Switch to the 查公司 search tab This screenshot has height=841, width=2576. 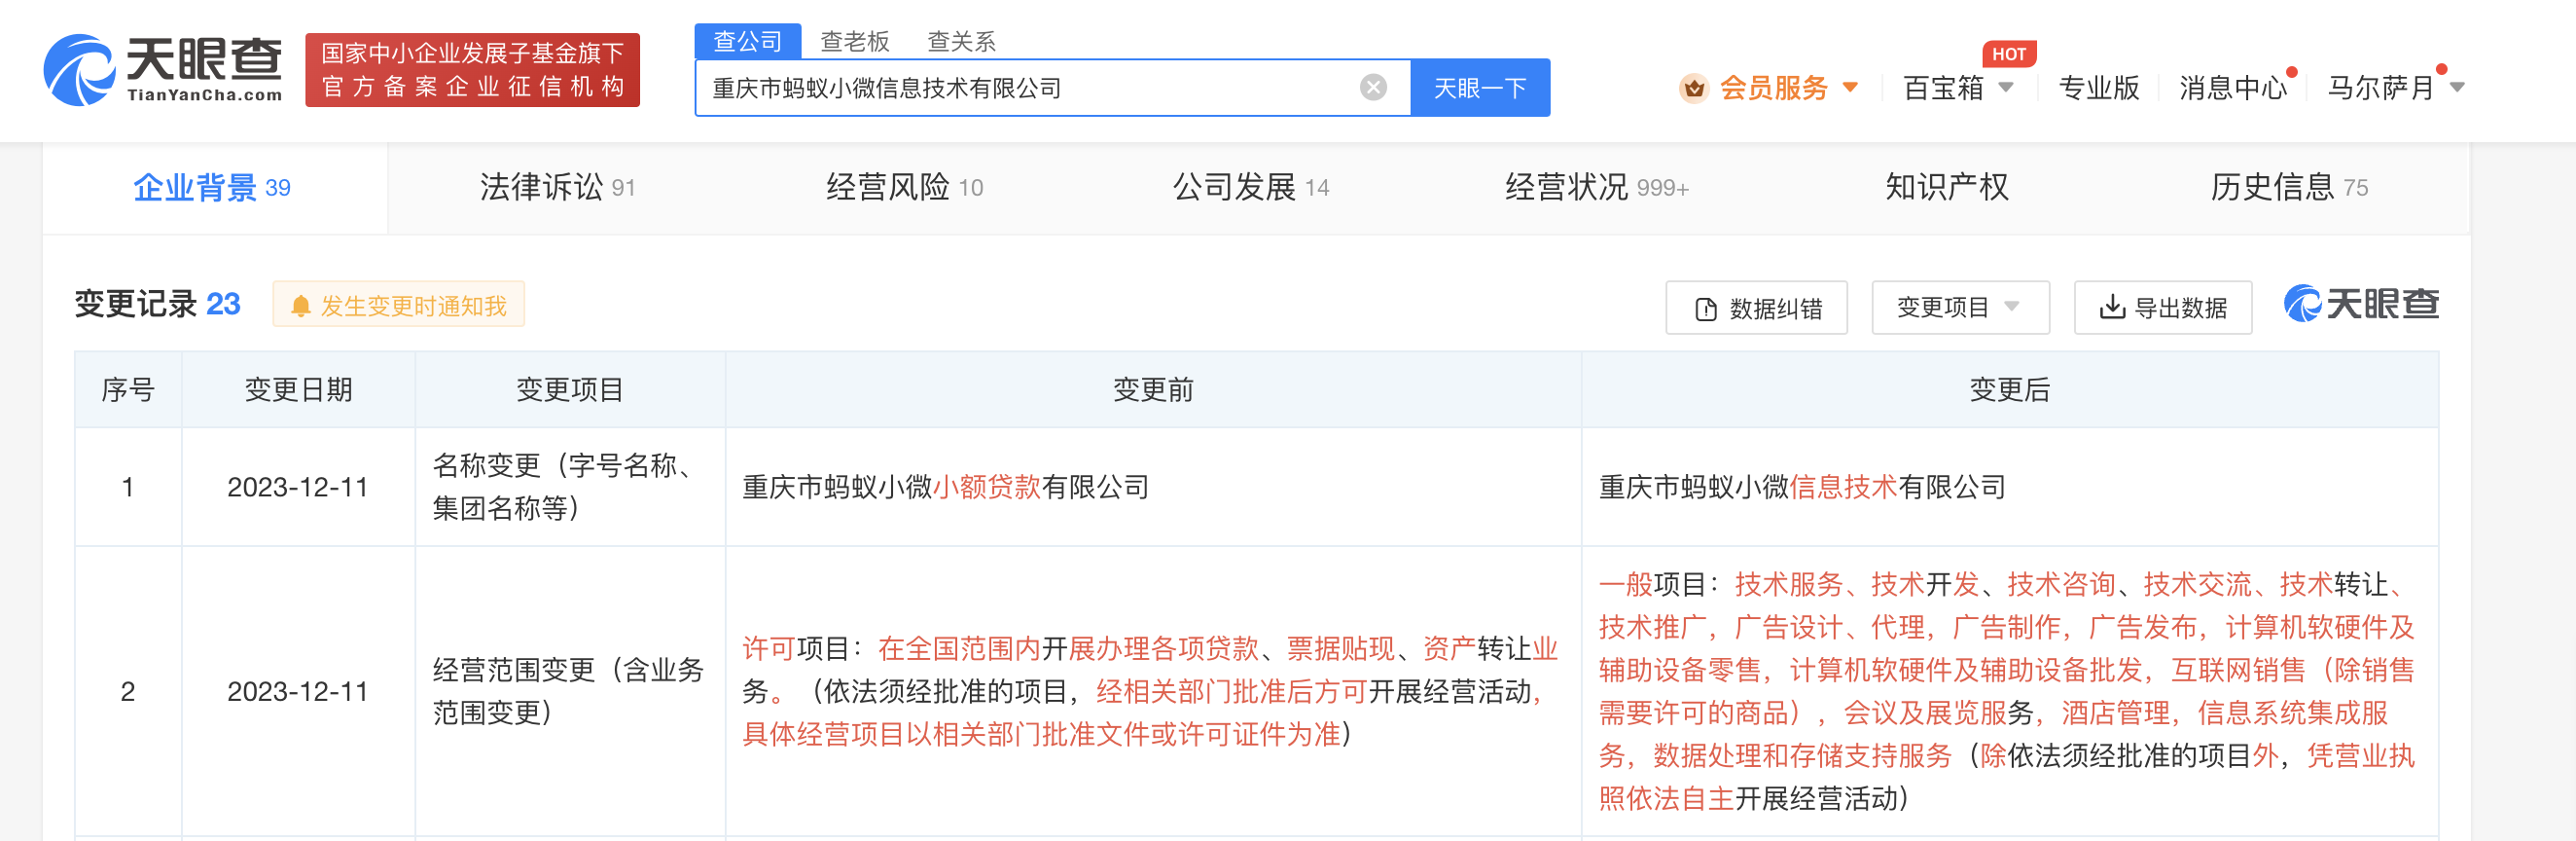point(747,41)
